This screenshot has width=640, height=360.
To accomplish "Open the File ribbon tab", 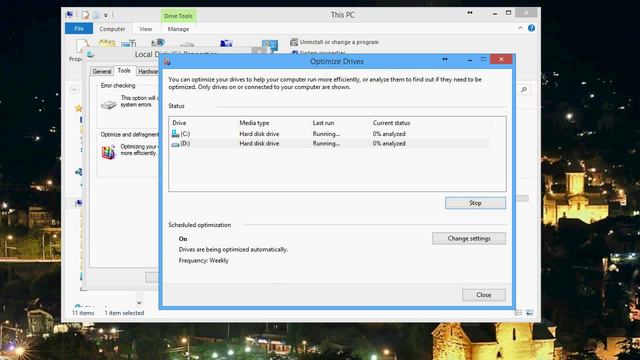I will [79, 29].
